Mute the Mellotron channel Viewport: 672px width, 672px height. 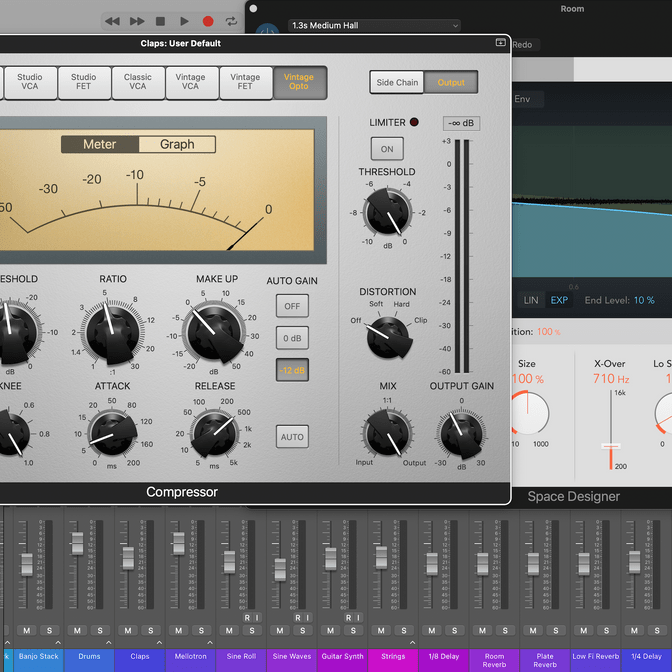178,630
